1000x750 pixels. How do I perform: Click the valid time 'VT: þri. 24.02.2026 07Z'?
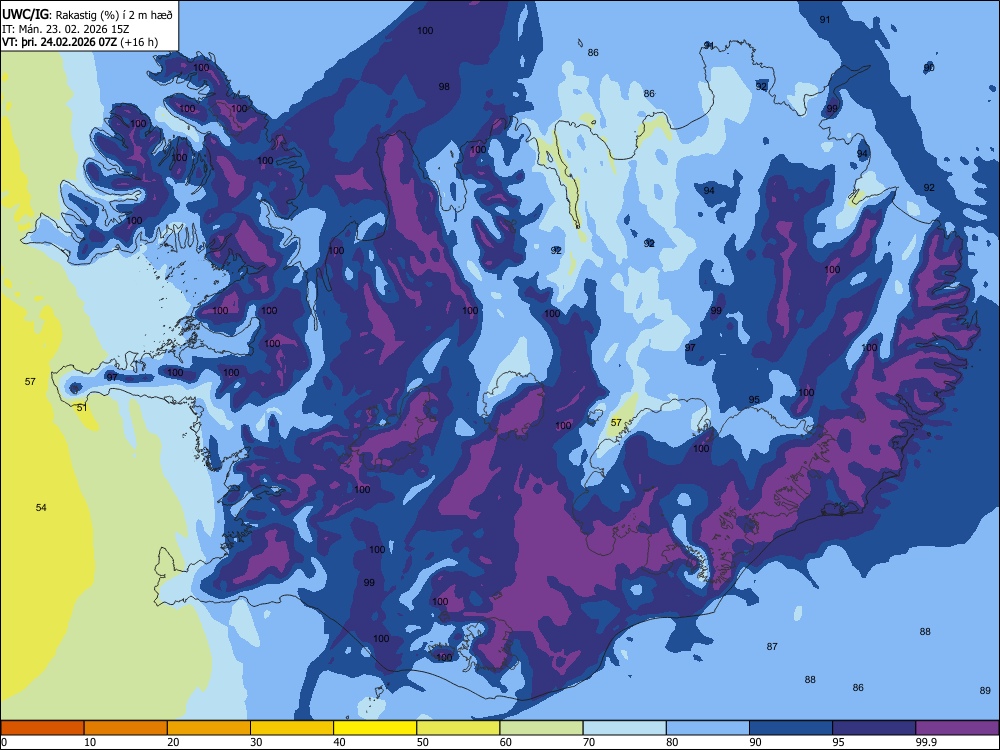[x=59, y=42]
